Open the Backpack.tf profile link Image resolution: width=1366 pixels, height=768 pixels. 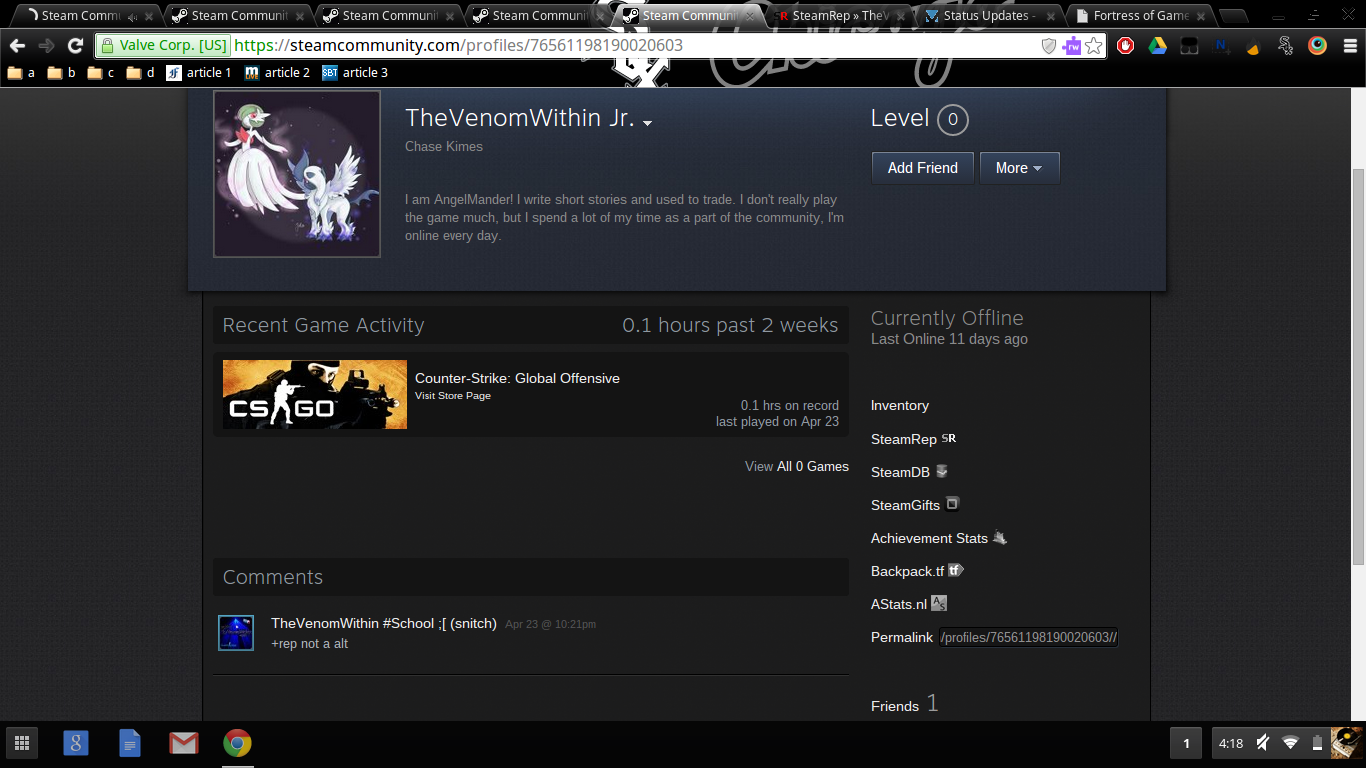click(908, 571)
